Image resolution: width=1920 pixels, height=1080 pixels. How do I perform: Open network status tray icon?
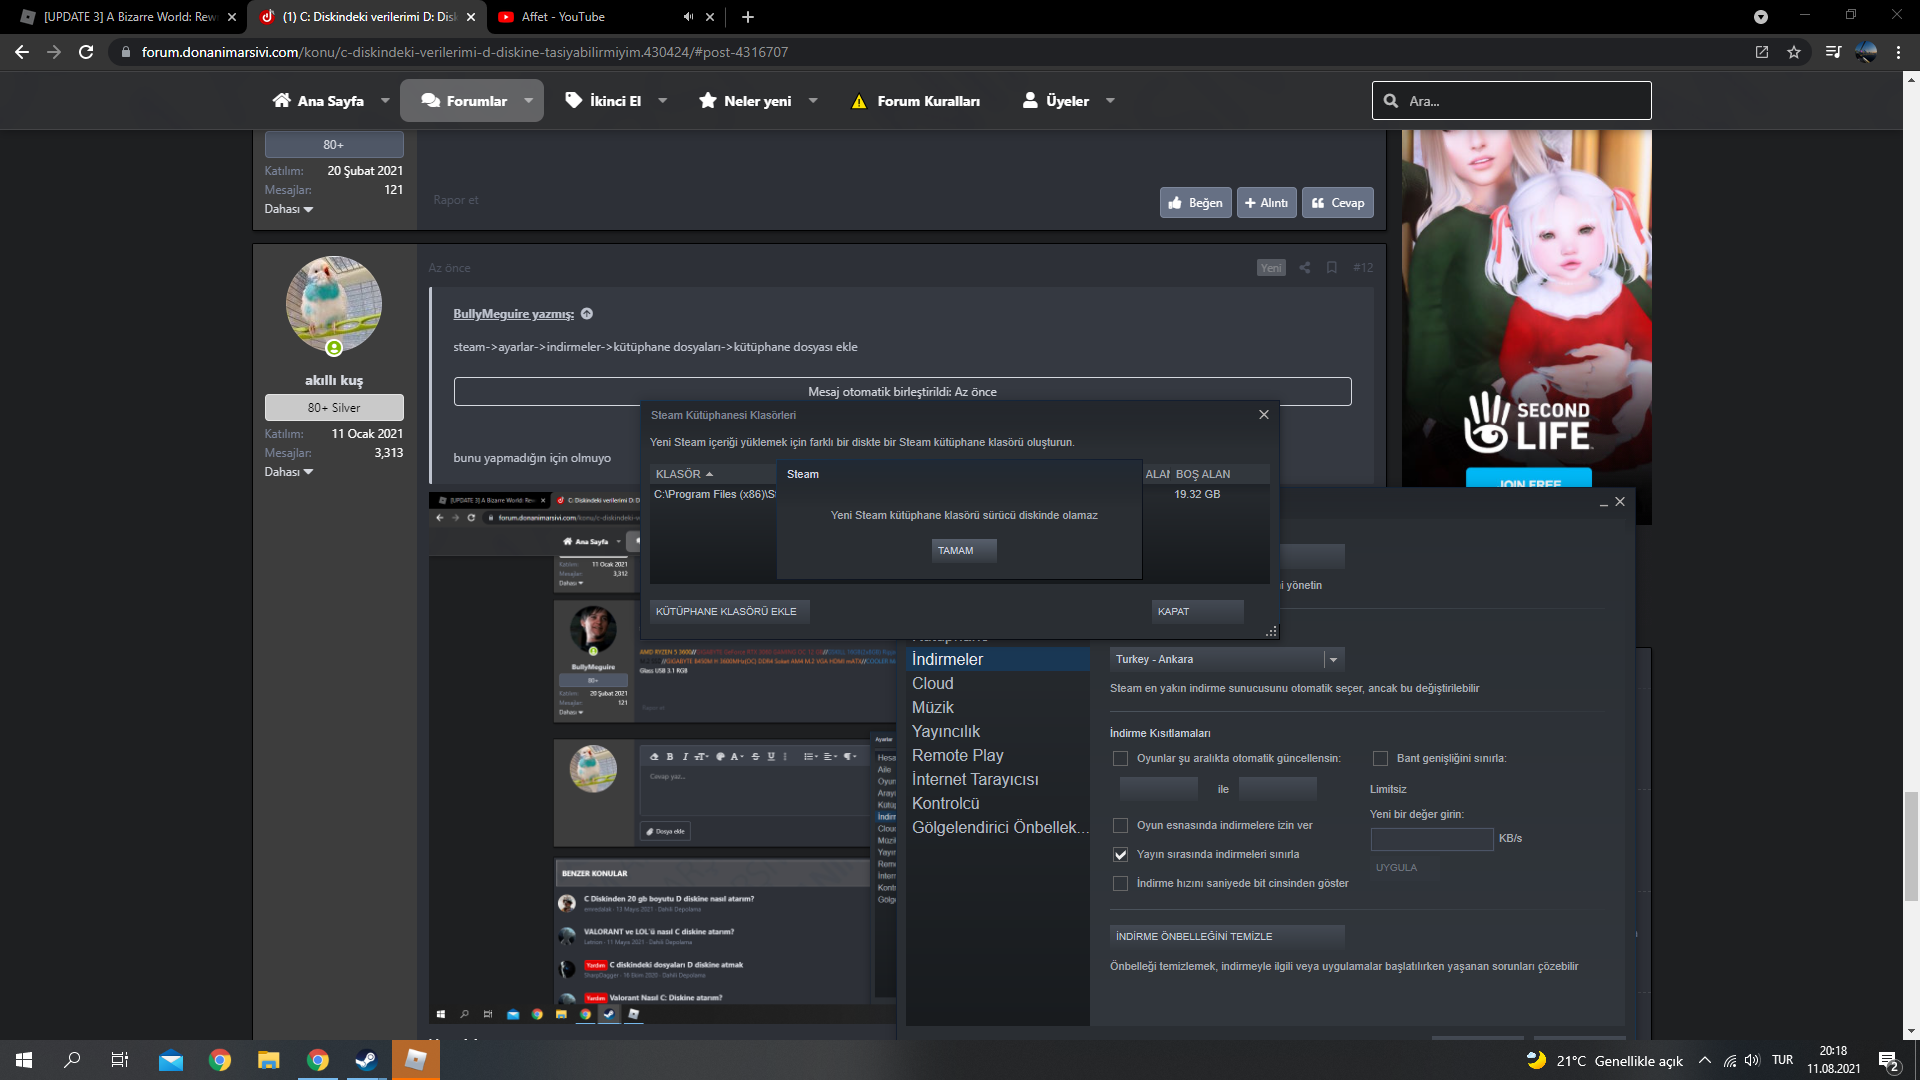pos(1729,1060)
